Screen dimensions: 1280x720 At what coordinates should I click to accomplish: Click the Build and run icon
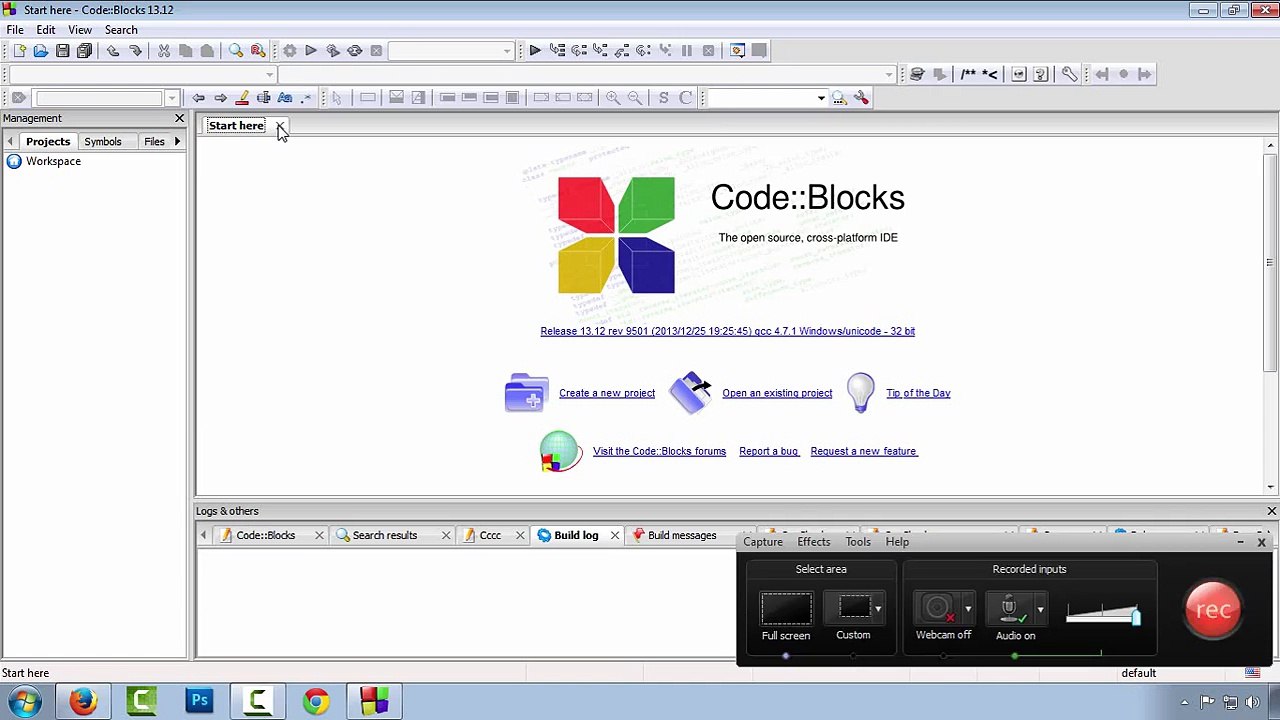[333, 51]
